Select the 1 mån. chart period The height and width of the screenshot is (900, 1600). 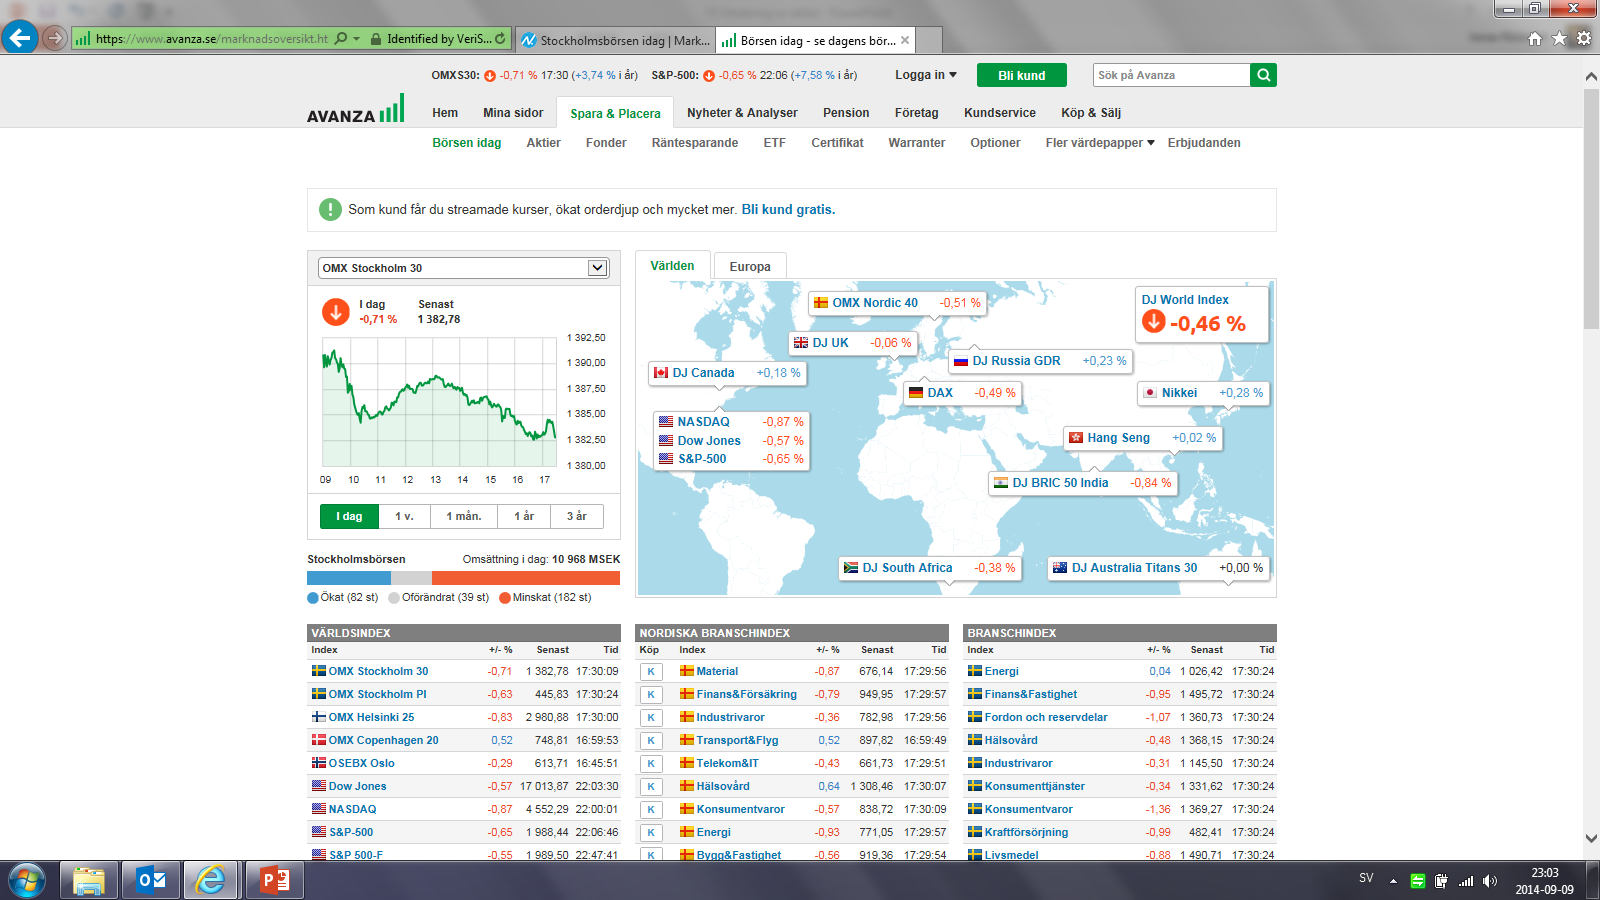tap(464, 516)
